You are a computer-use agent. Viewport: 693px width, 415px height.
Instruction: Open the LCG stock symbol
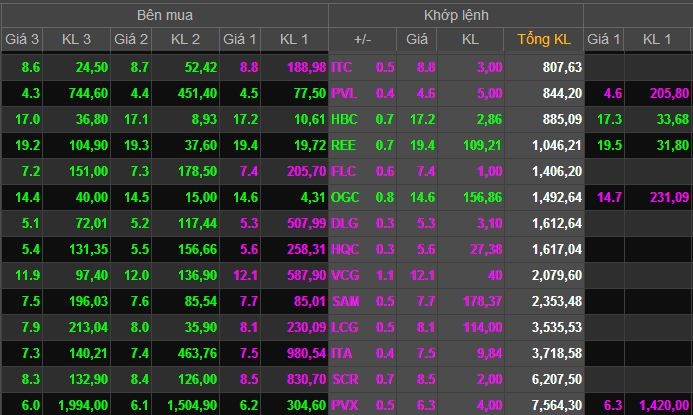tap(342, 327)
